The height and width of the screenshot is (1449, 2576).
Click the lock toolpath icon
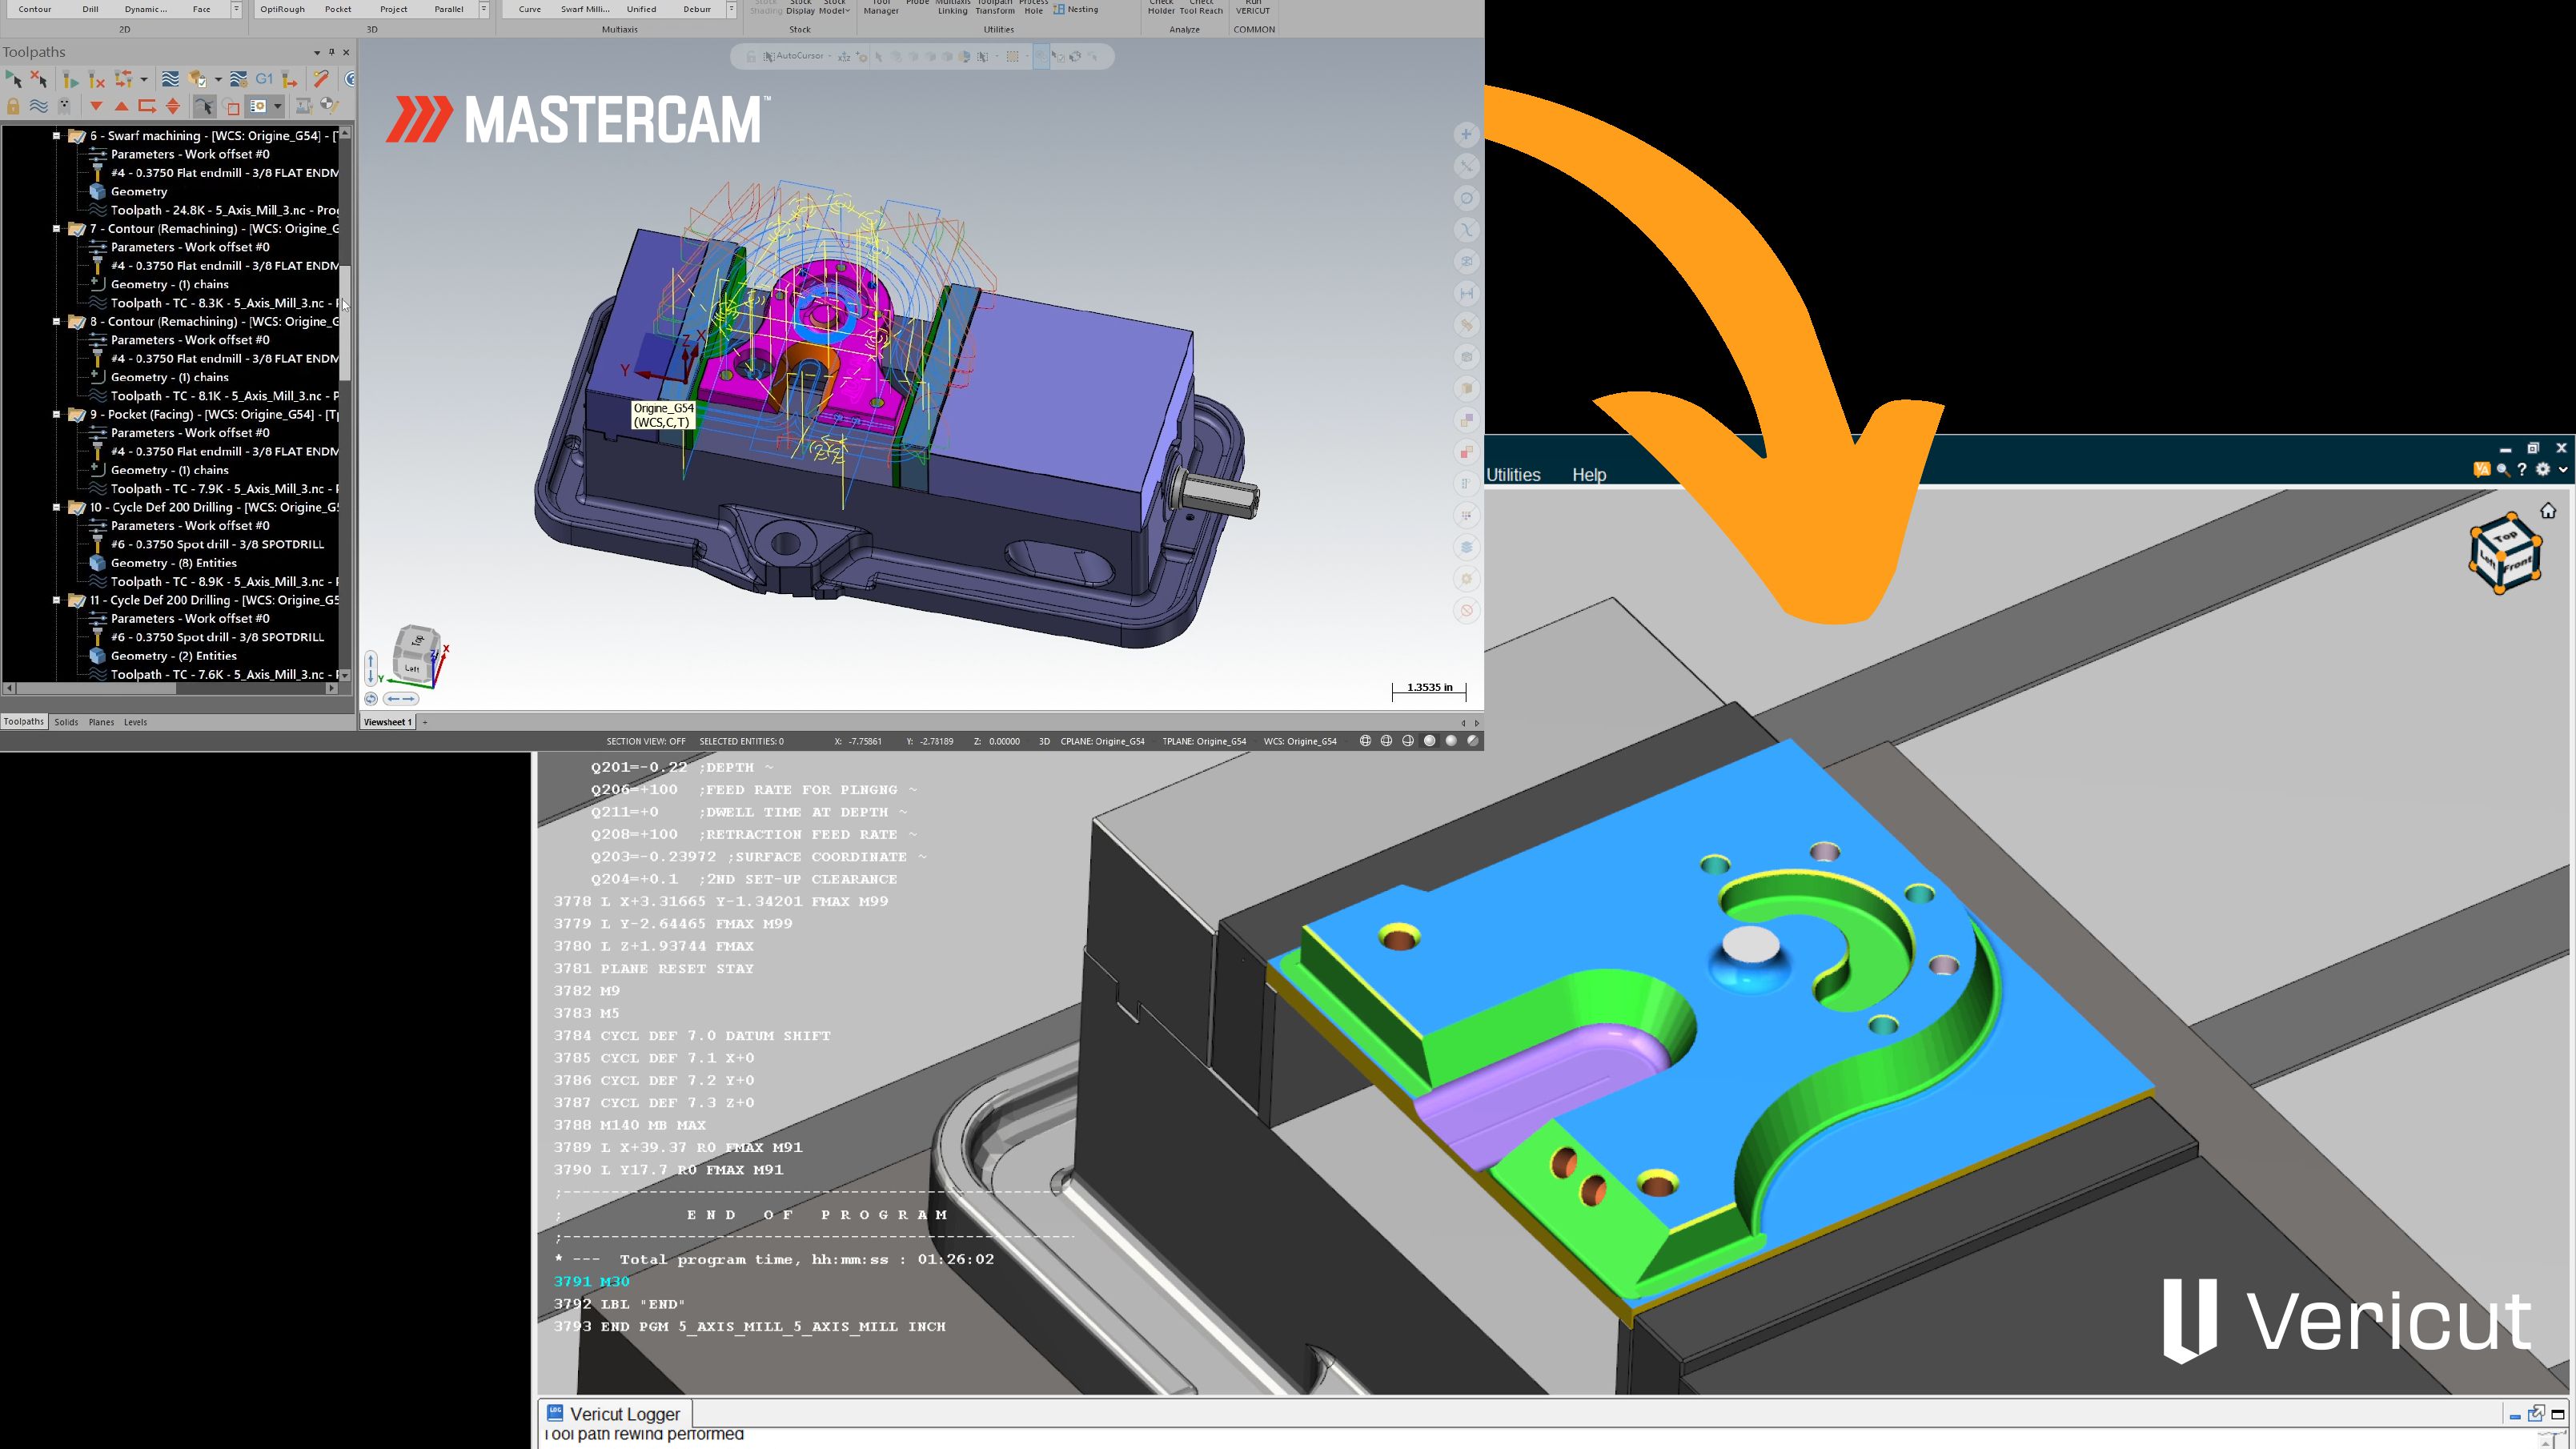pos(13,106)
